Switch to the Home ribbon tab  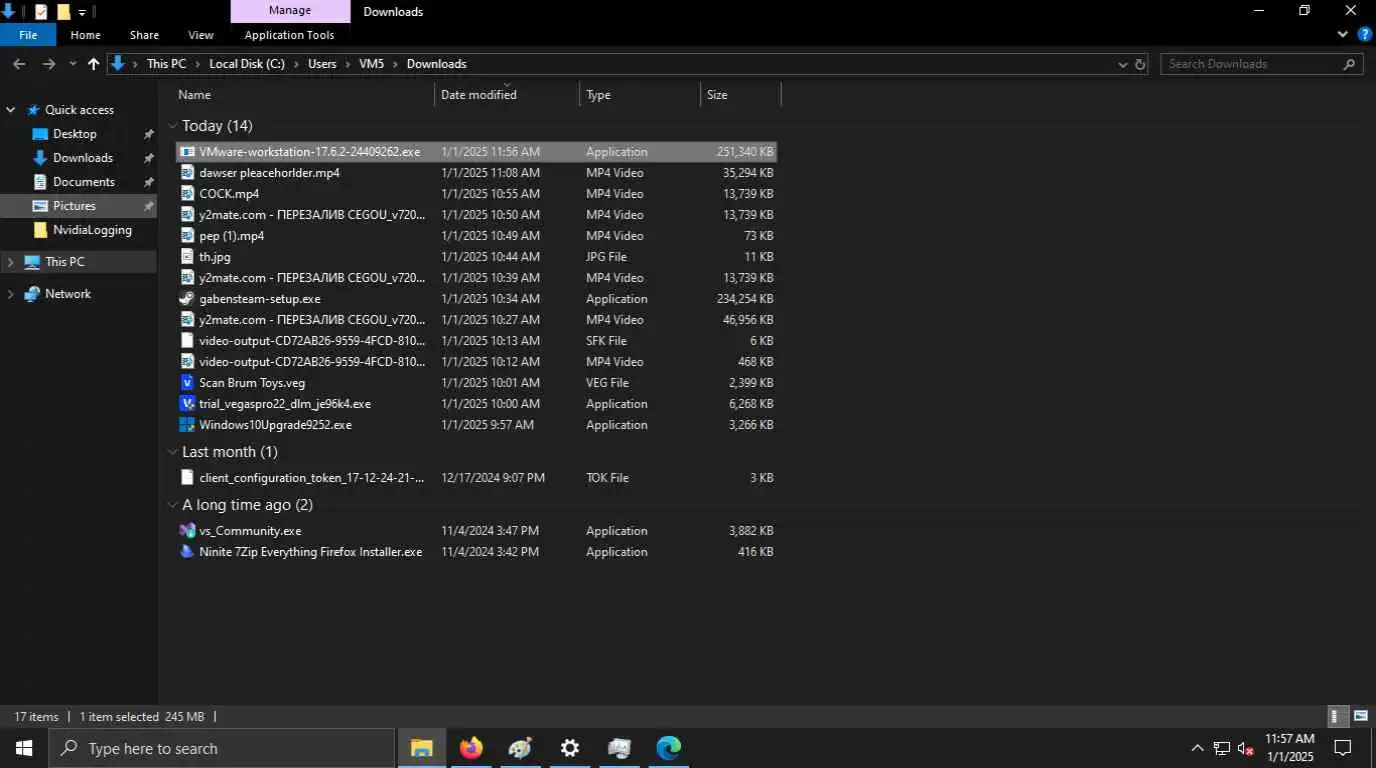coord(85,35)
